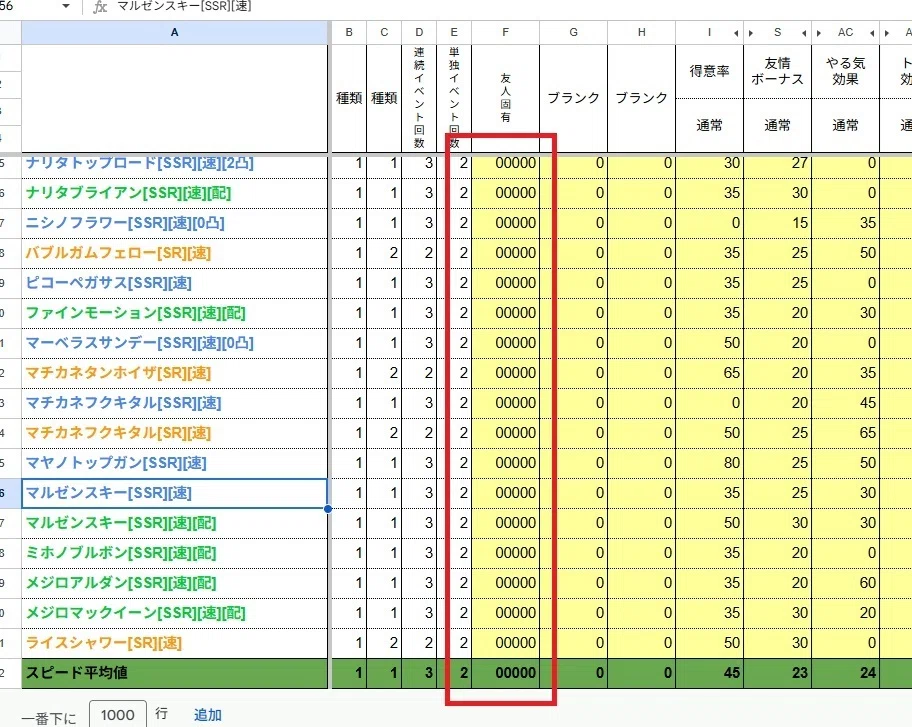The image size is (912, 727).
Task: Click the 追加 link to add rows
Action: (208, 715)
